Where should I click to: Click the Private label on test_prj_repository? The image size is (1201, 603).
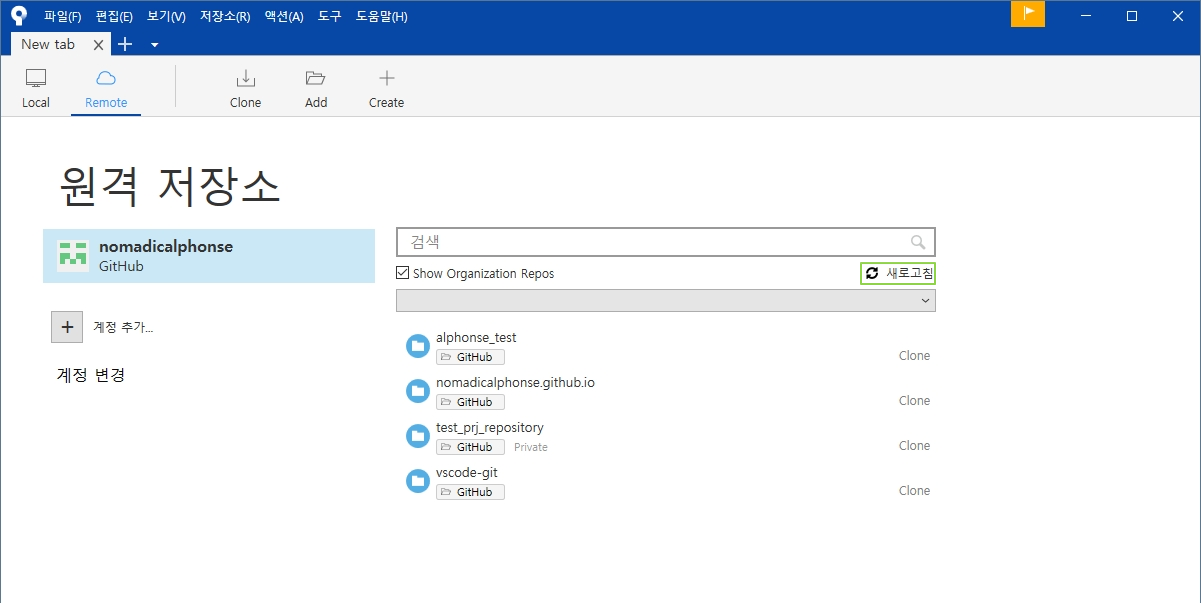(531, 447)
